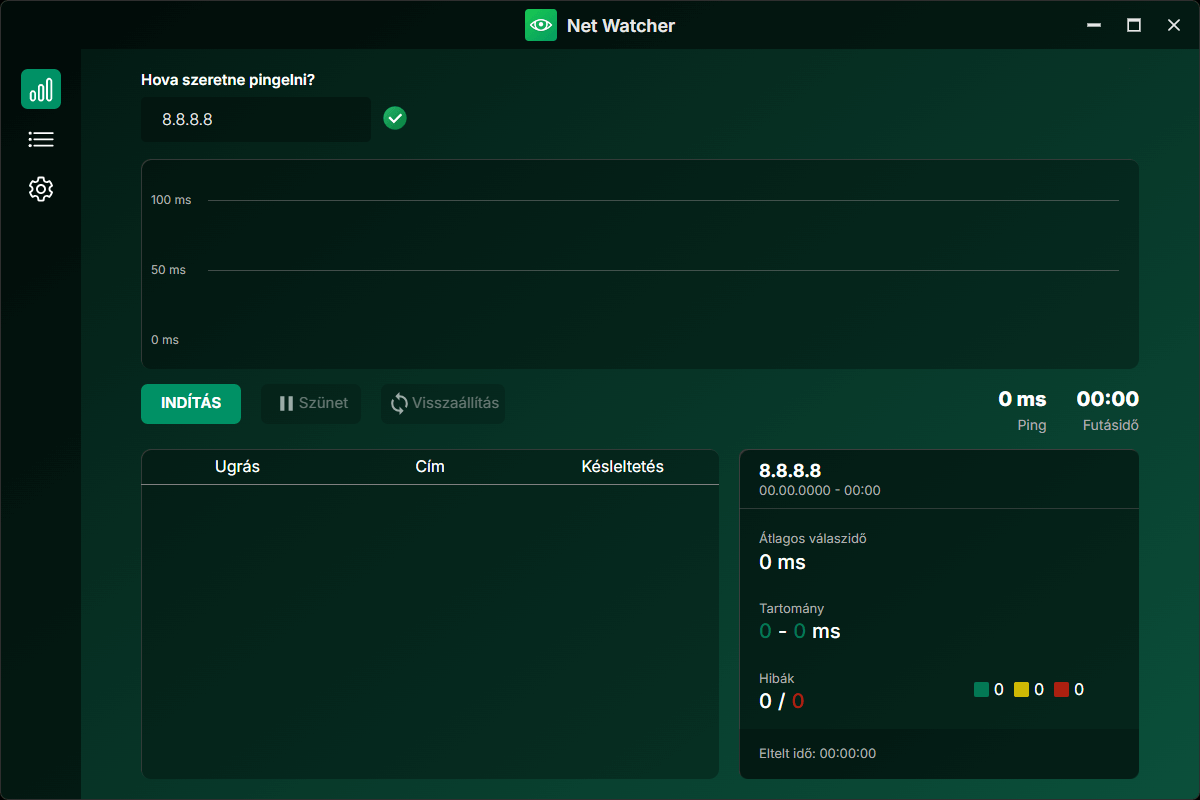Image resolution: width=1200 pixels, height=800 pixels.
Task: Click the pause icon on Szünet
Action: 286,404
